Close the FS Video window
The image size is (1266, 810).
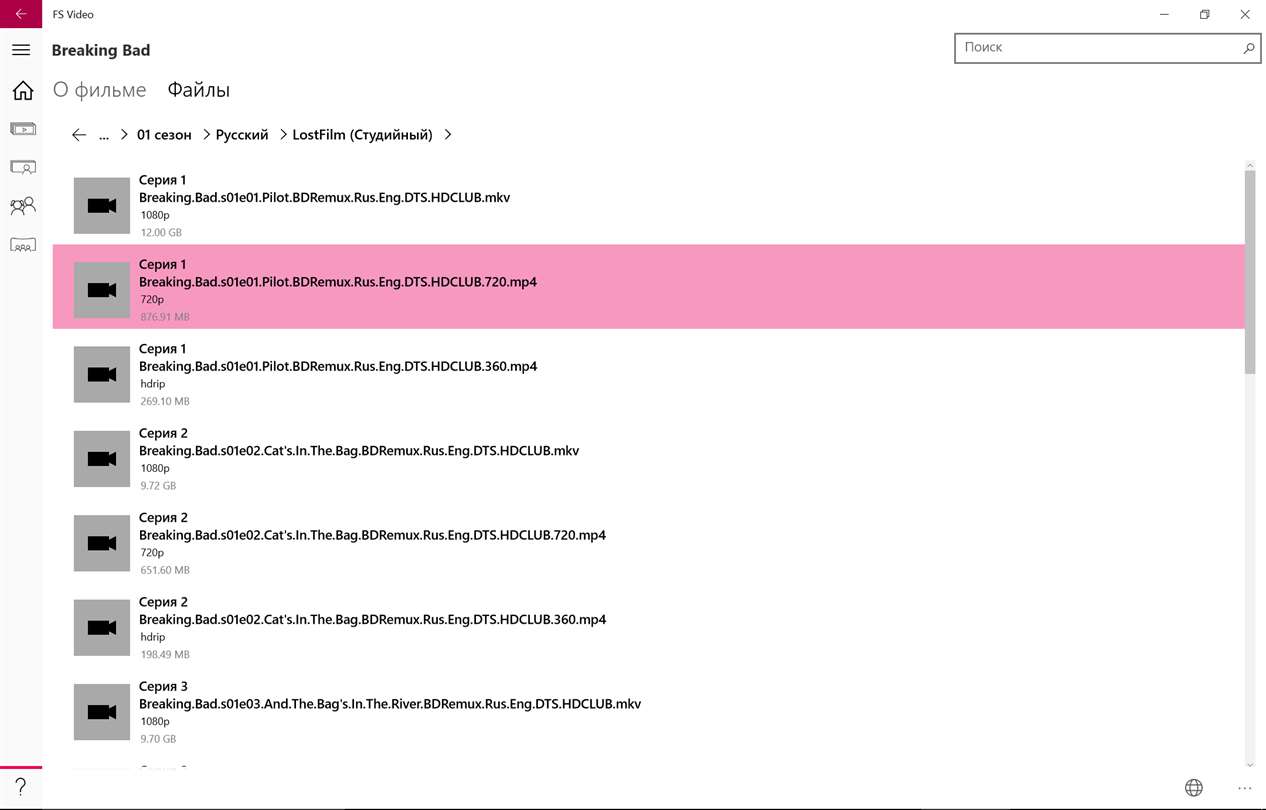click(x=1245, y=14)
